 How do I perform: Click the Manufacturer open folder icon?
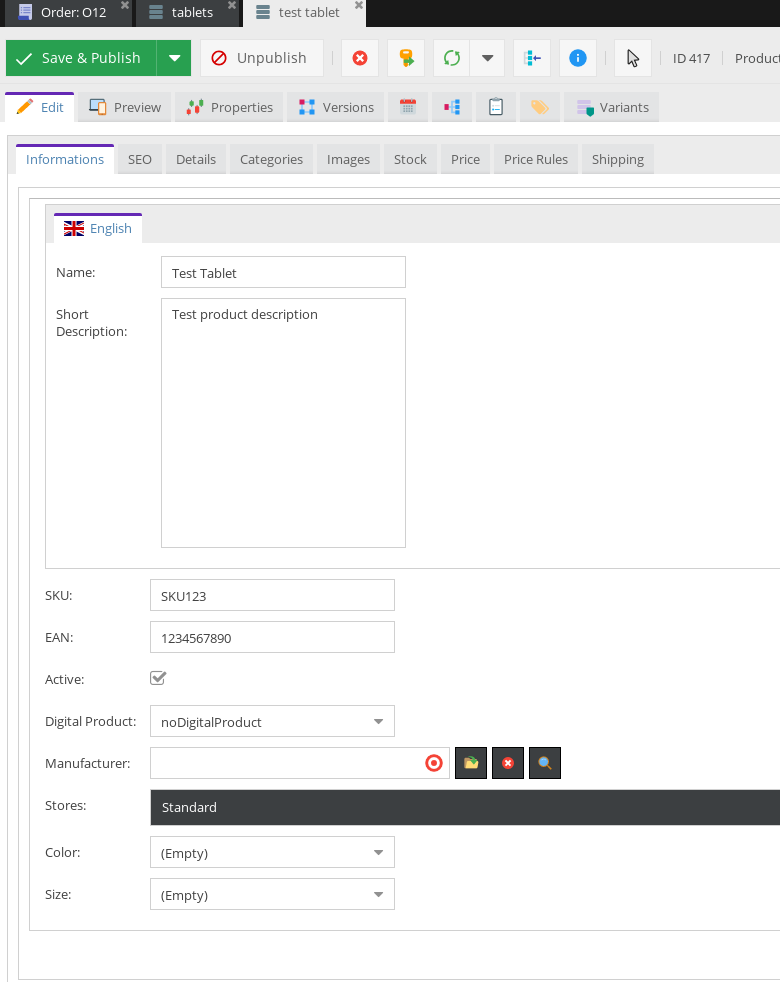point(471,763)
